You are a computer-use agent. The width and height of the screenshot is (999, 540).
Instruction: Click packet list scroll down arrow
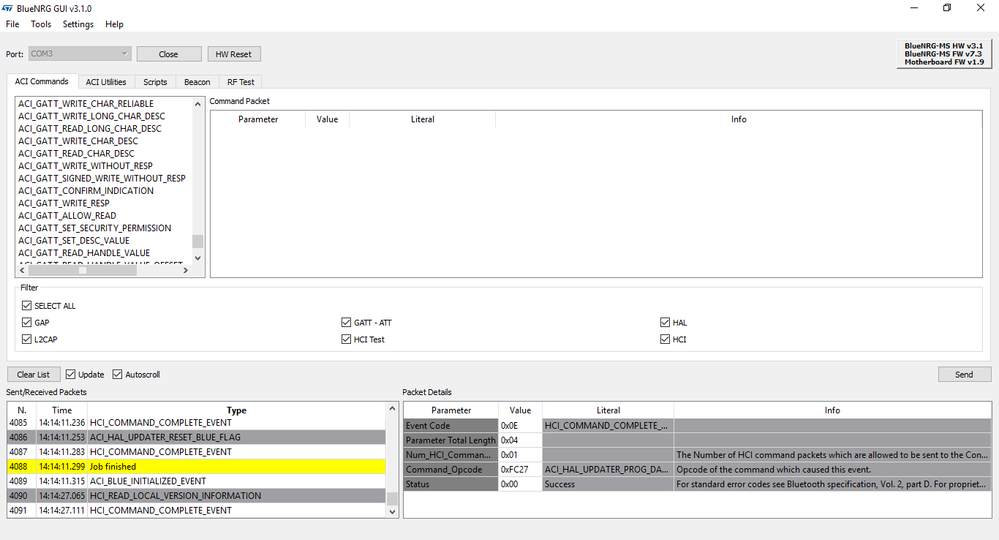pos(392,511)
